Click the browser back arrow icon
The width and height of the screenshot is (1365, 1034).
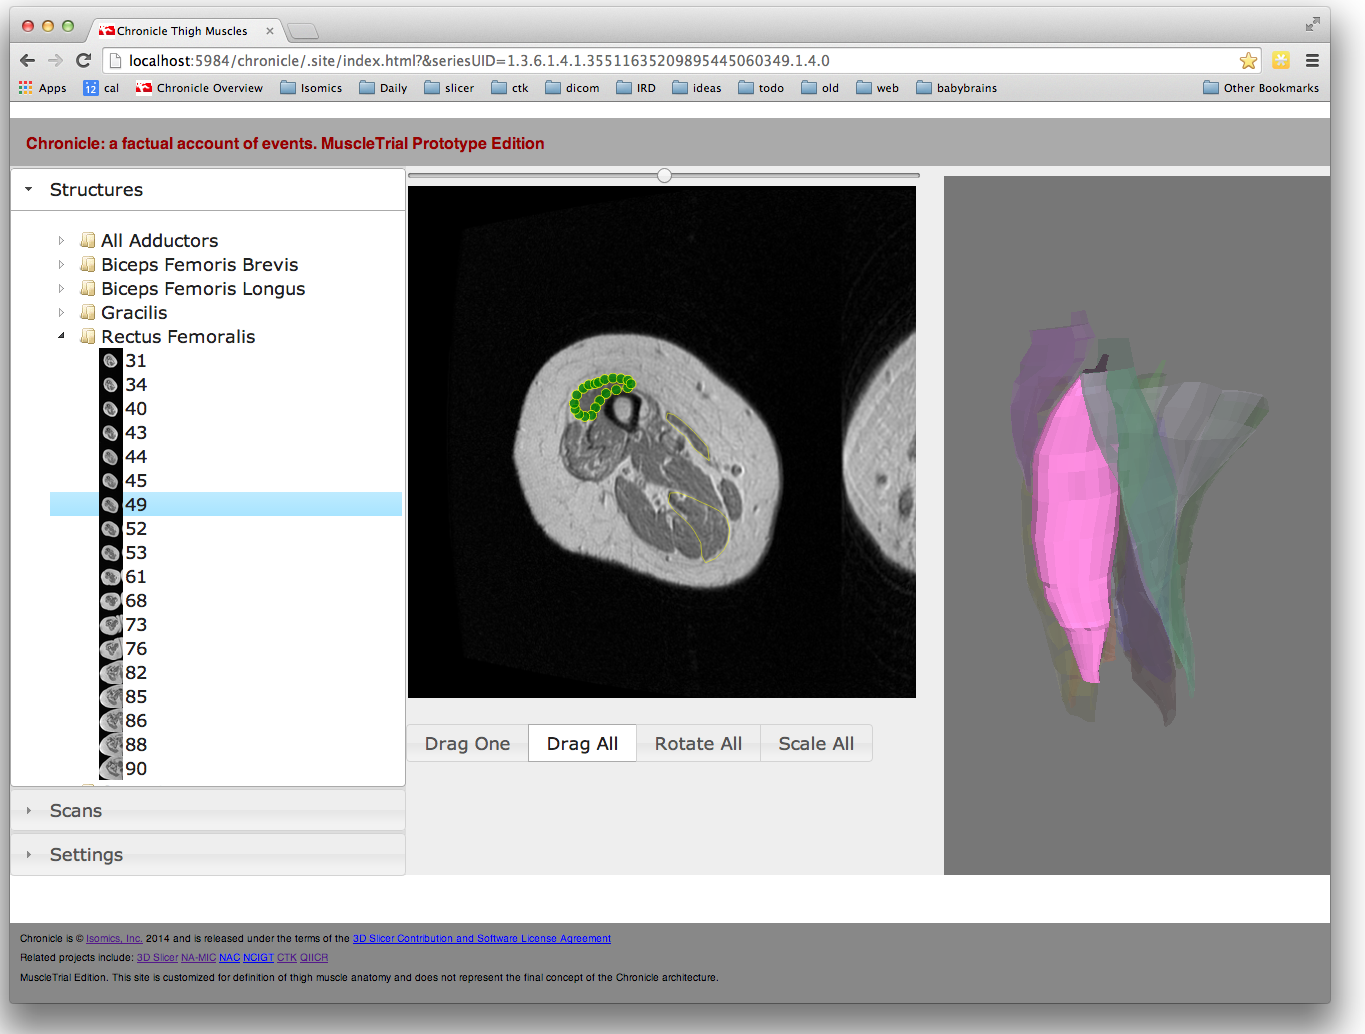tap(27, 61)
